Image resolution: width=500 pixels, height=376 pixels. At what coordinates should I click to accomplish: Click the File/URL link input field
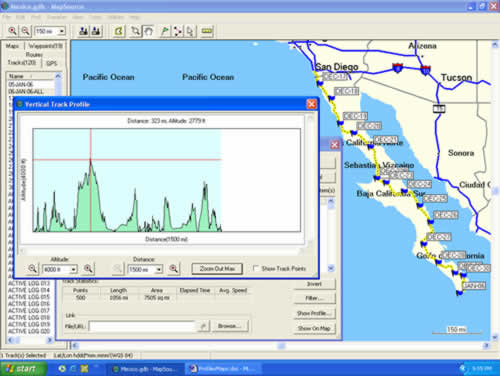tap(142, 326)
